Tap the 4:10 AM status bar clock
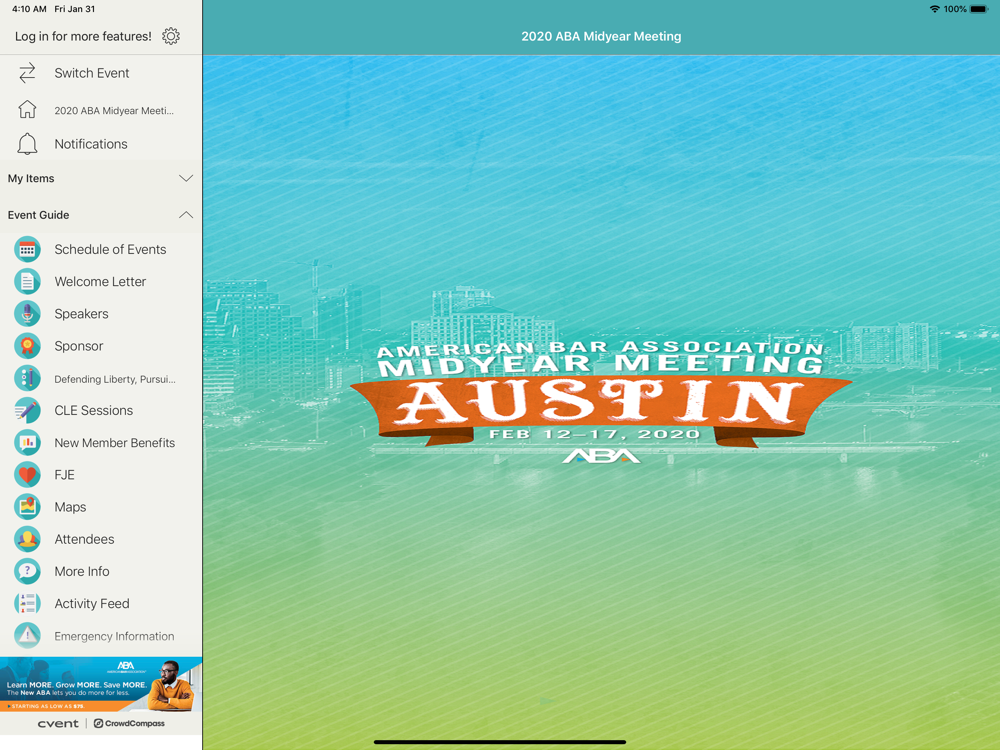 click(29, 9)
